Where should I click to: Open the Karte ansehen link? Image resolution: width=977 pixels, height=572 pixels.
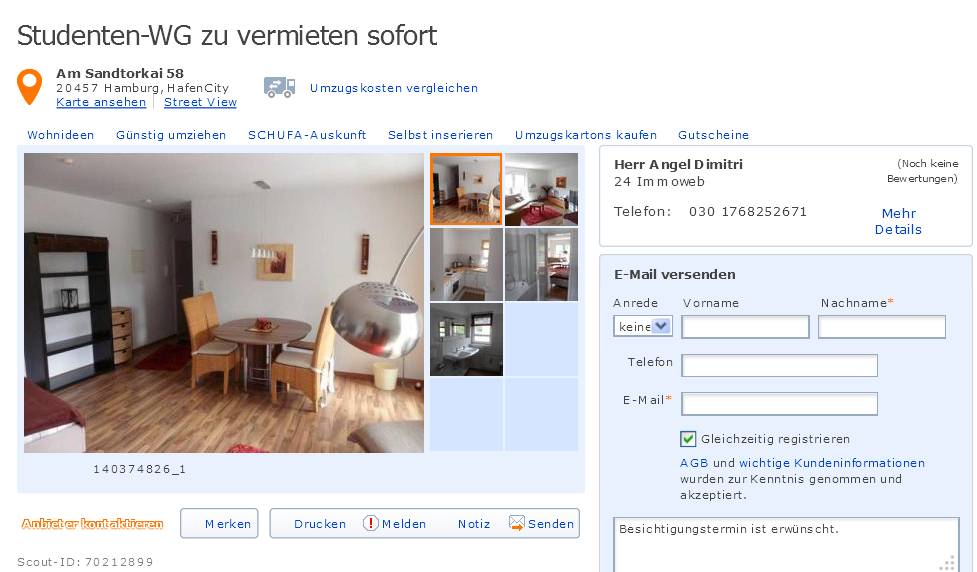[101, 102]
